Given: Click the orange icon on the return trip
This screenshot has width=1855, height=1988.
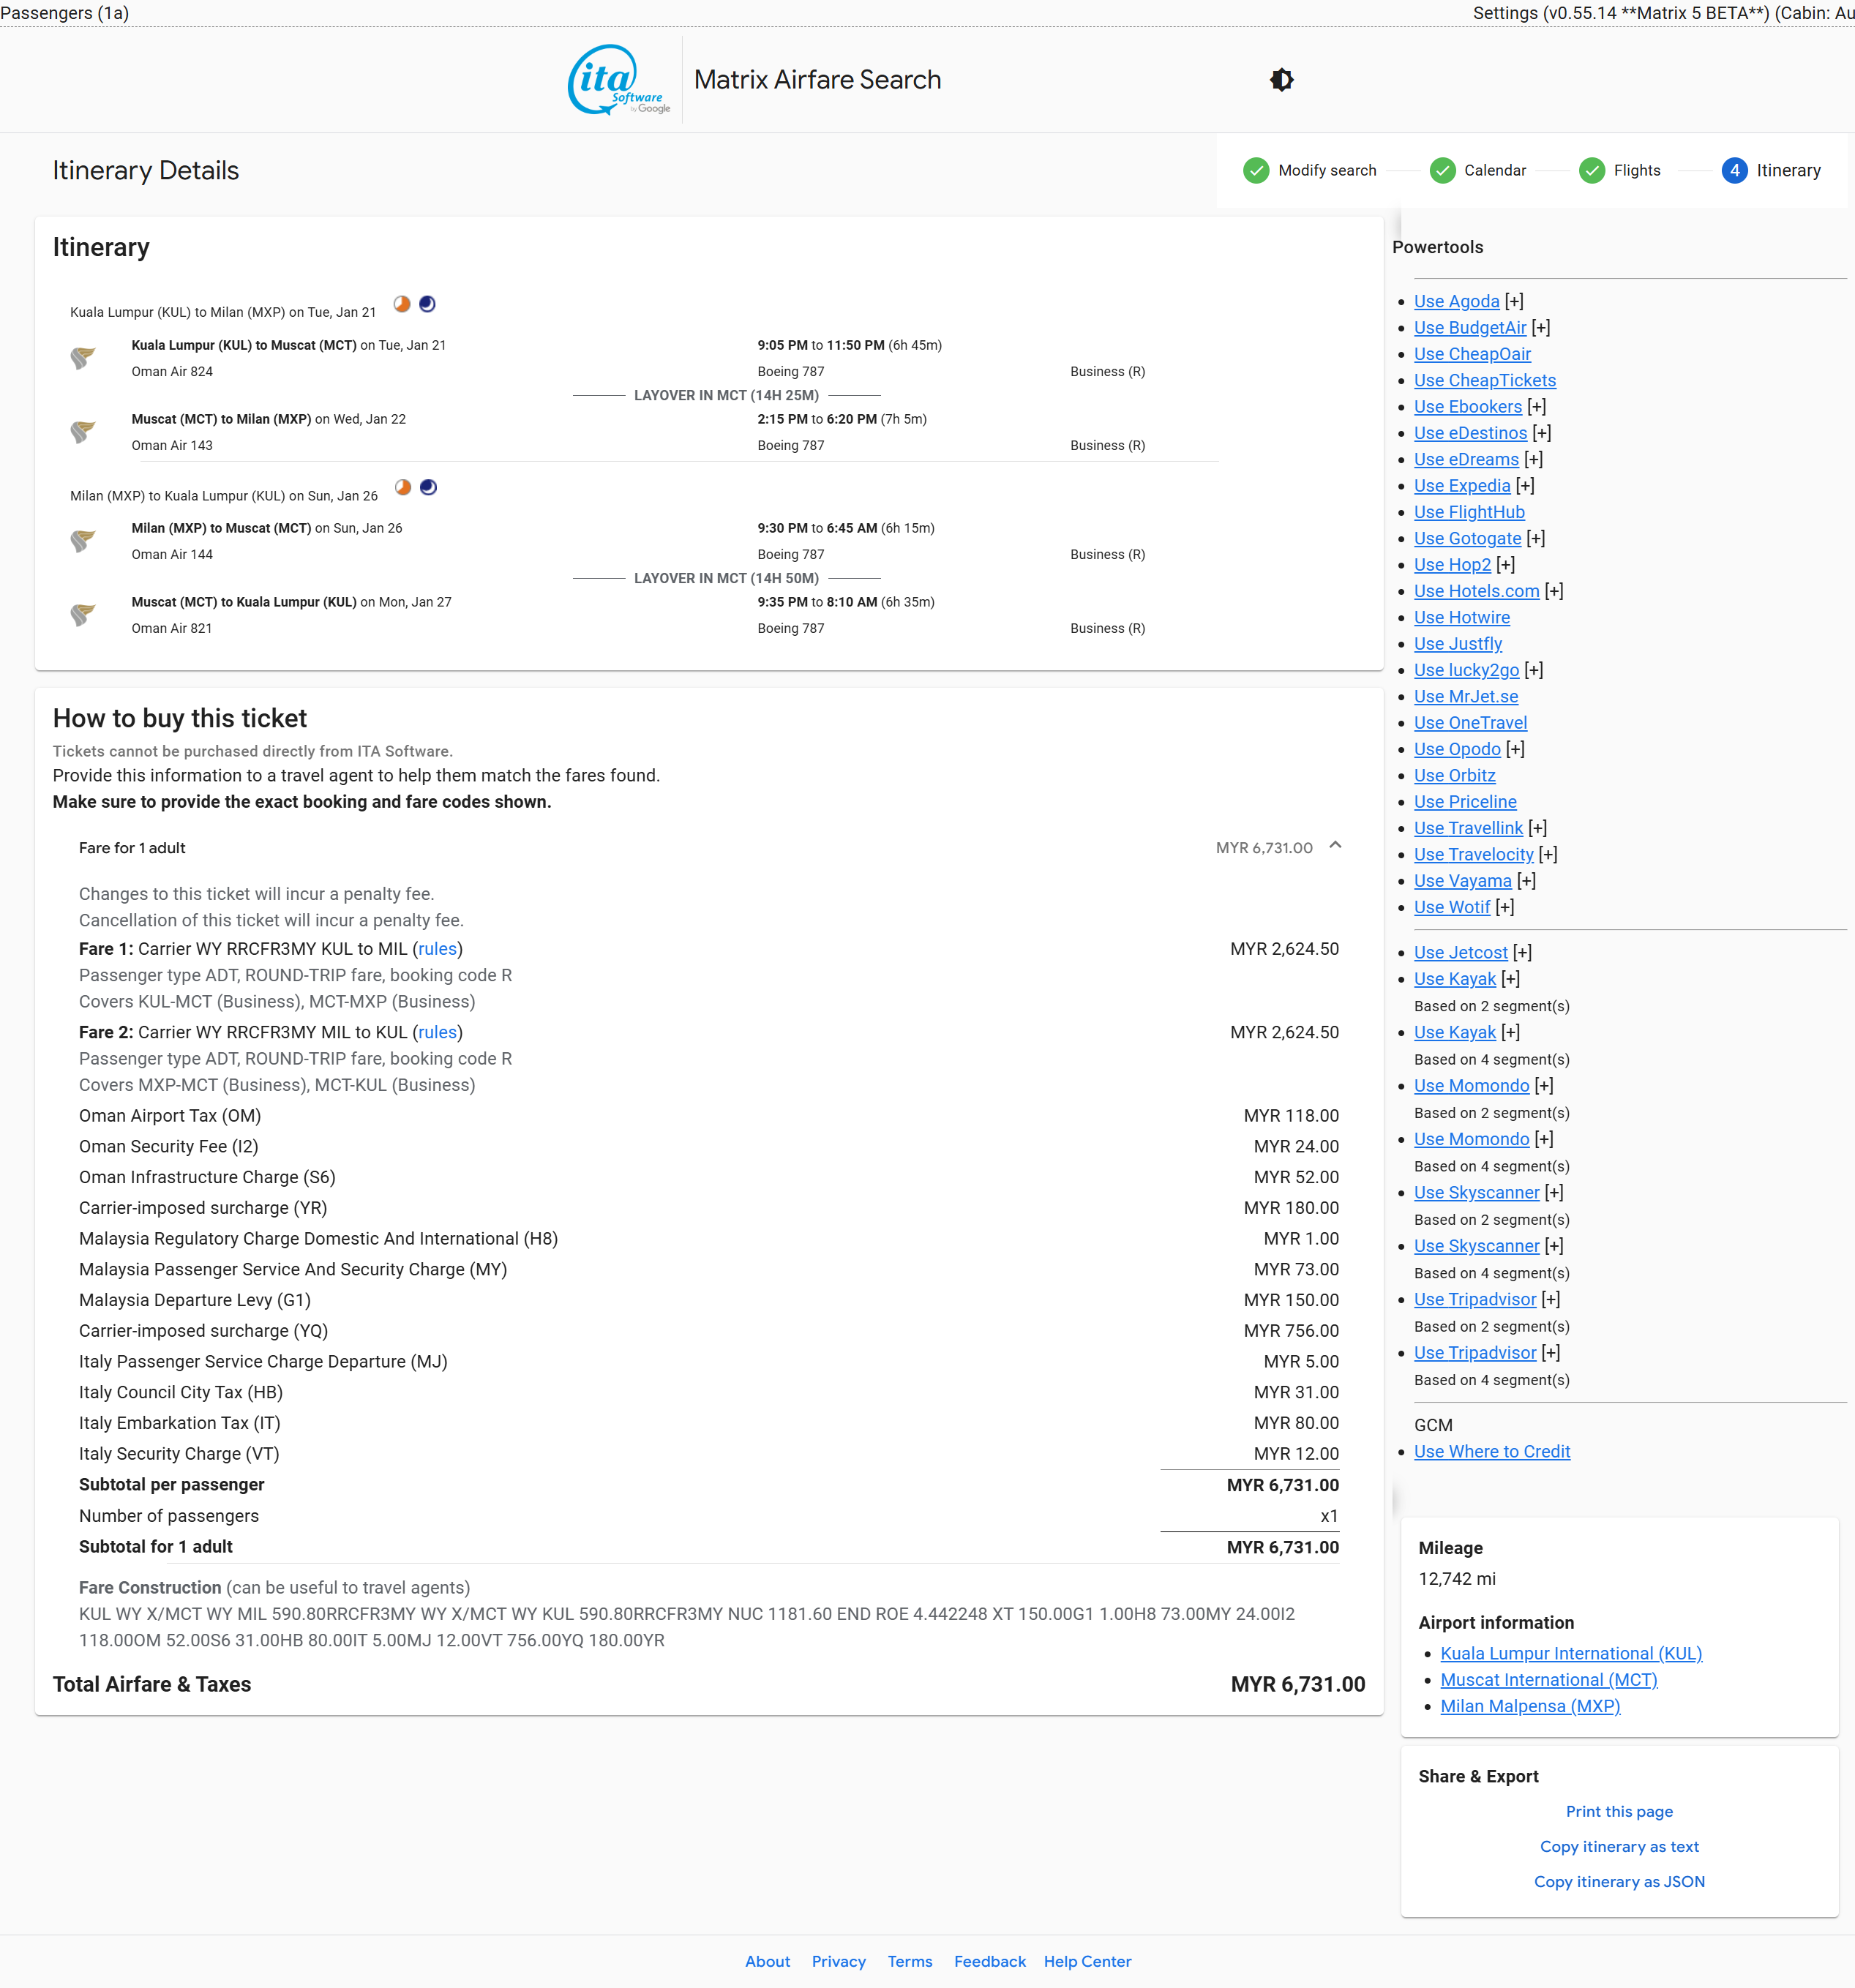Looking at the screenshot, I should [x=403, y=487].
